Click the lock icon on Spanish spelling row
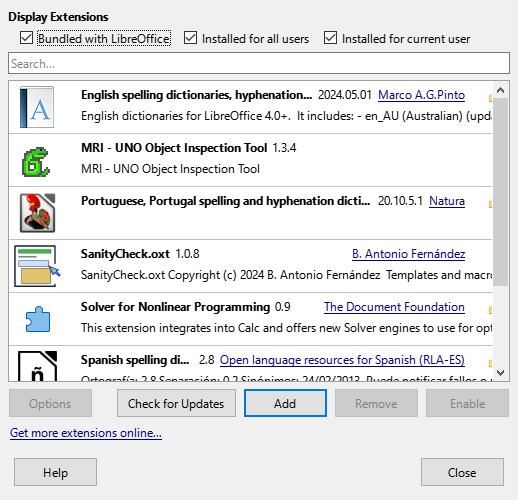Viewport: 518px width, 500px height. pos(490,363)
